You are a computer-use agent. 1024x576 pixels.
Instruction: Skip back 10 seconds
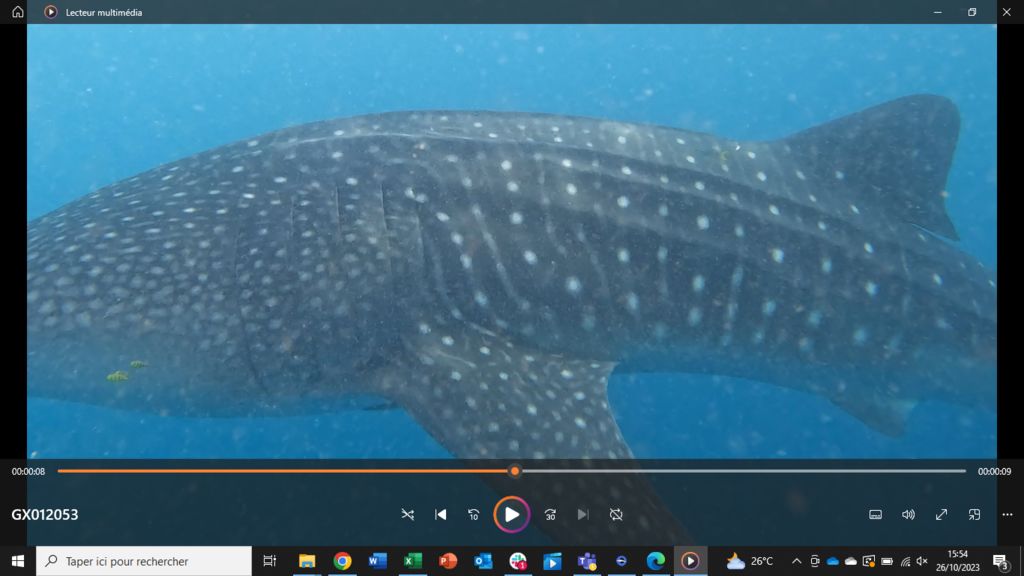click(474, 514)
